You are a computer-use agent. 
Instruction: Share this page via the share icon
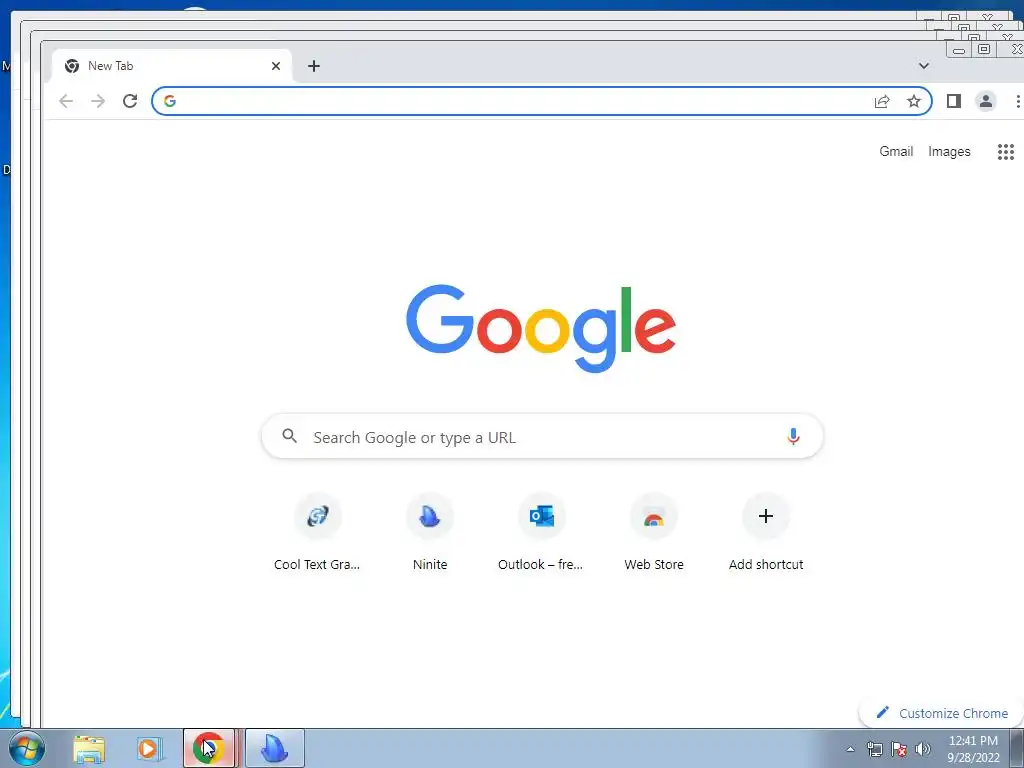coord(882,101)
